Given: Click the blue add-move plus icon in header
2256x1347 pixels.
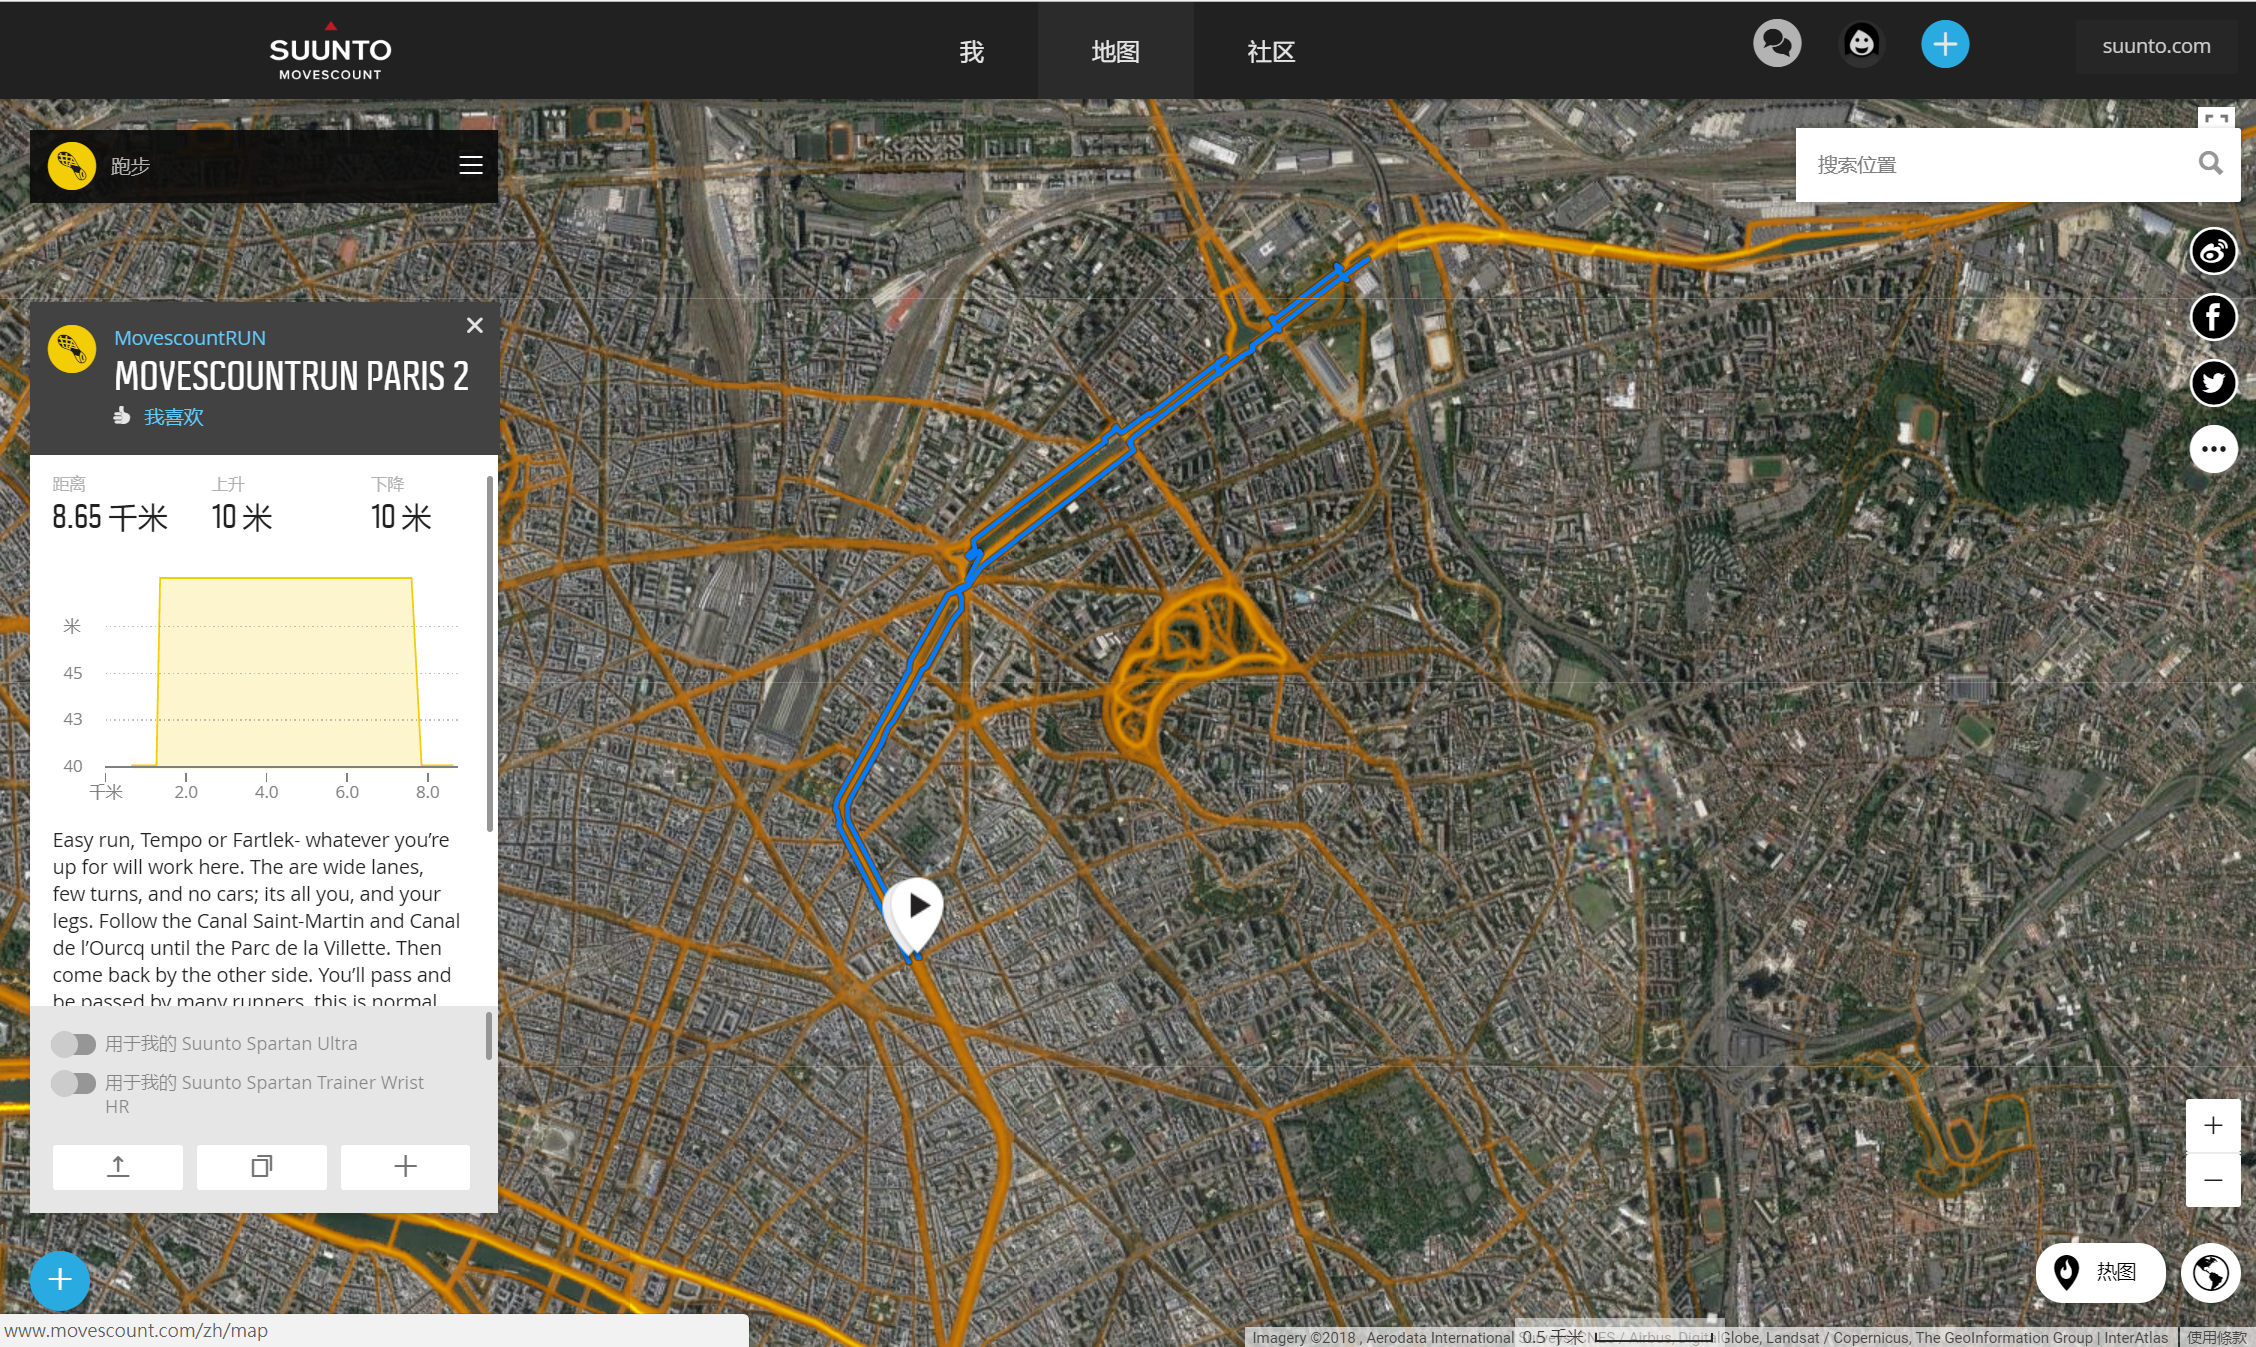Looking at the screenshot, I should coord(1945,44).
